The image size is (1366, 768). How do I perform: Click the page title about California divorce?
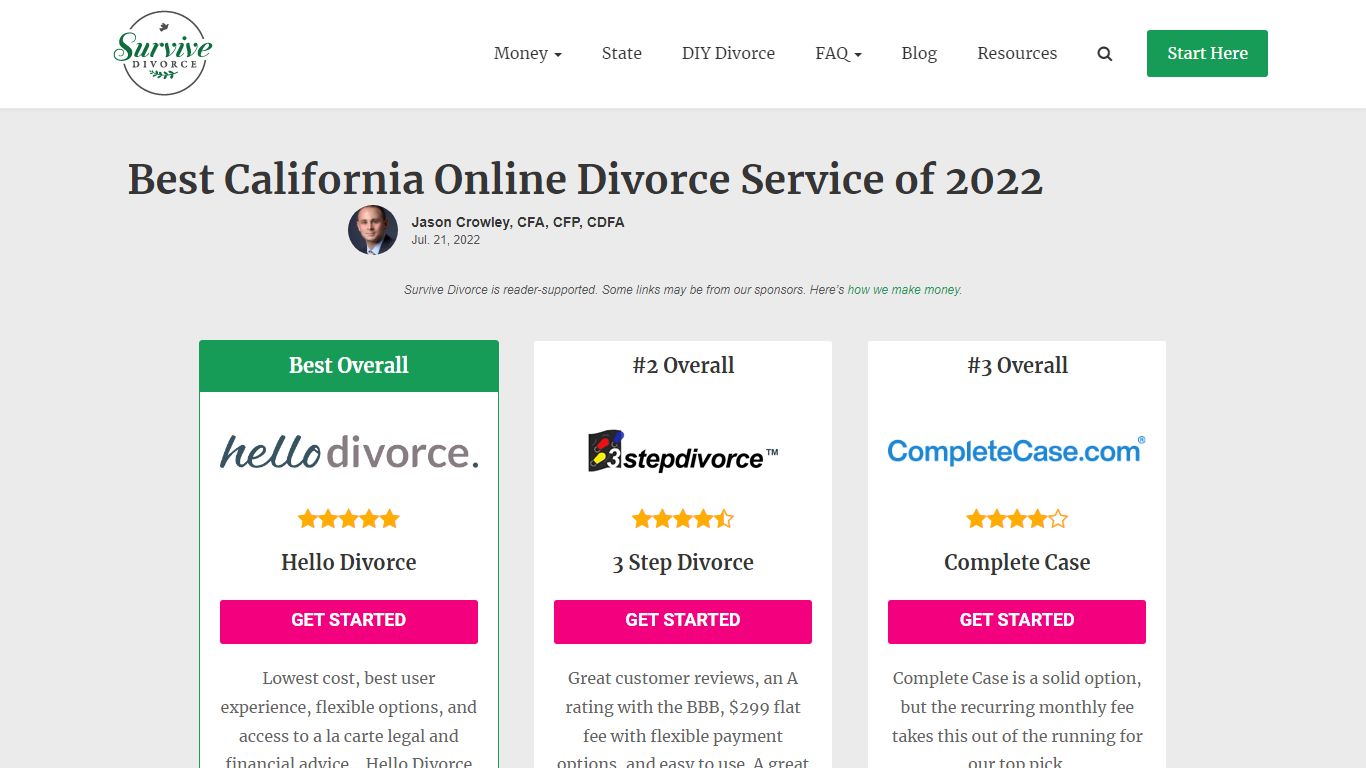585,180
